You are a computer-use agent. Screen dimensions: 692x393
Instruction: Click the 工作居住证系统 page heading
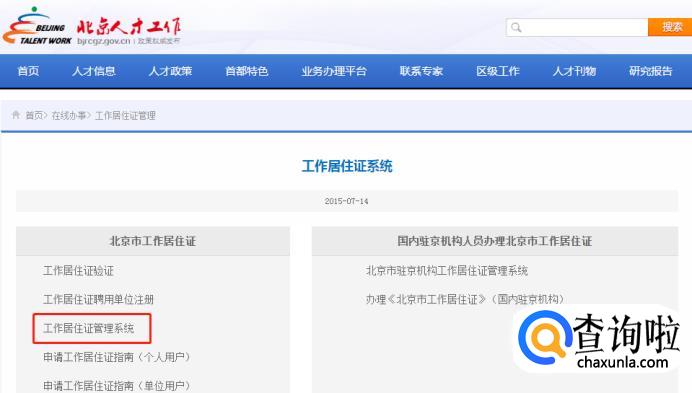coord(347,166)
